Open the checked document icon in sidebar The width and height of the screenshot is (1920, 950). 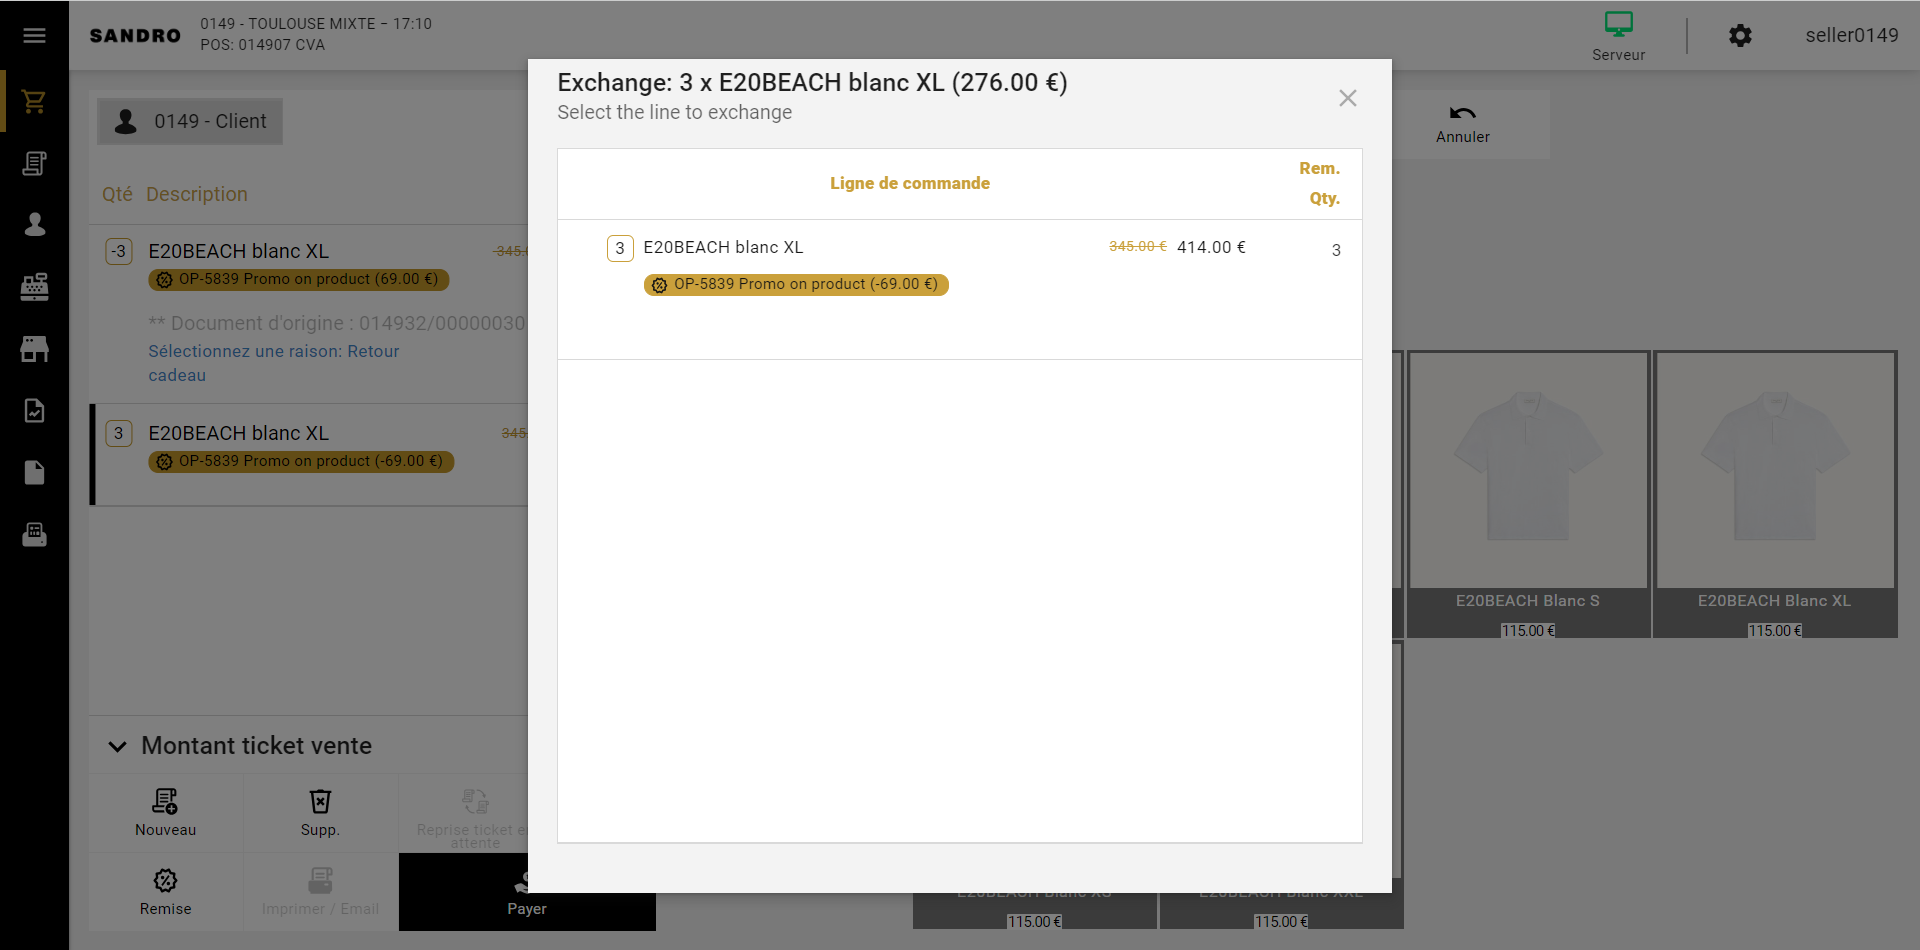34,411
